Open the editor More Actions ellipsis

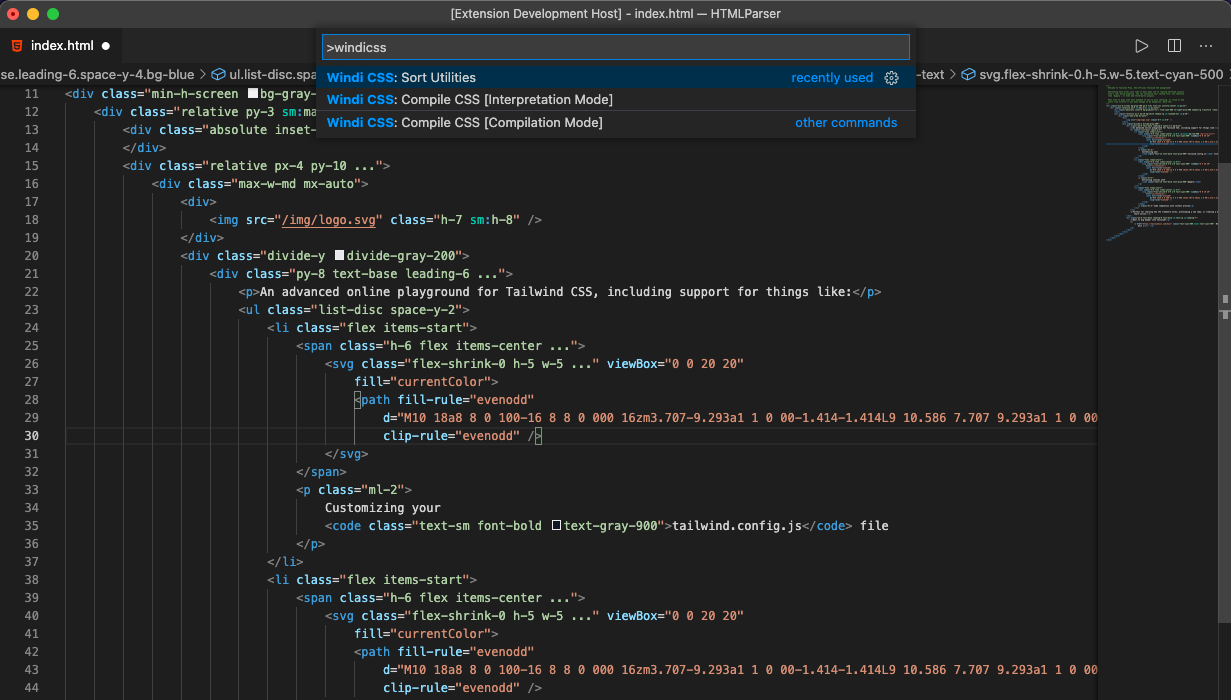point(1208,46)
